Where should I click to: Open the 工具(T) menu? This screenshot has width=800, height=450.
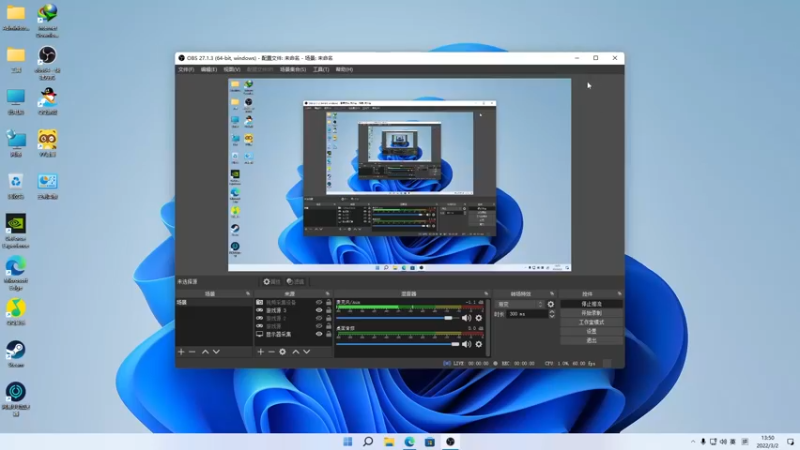coord(321,69)
